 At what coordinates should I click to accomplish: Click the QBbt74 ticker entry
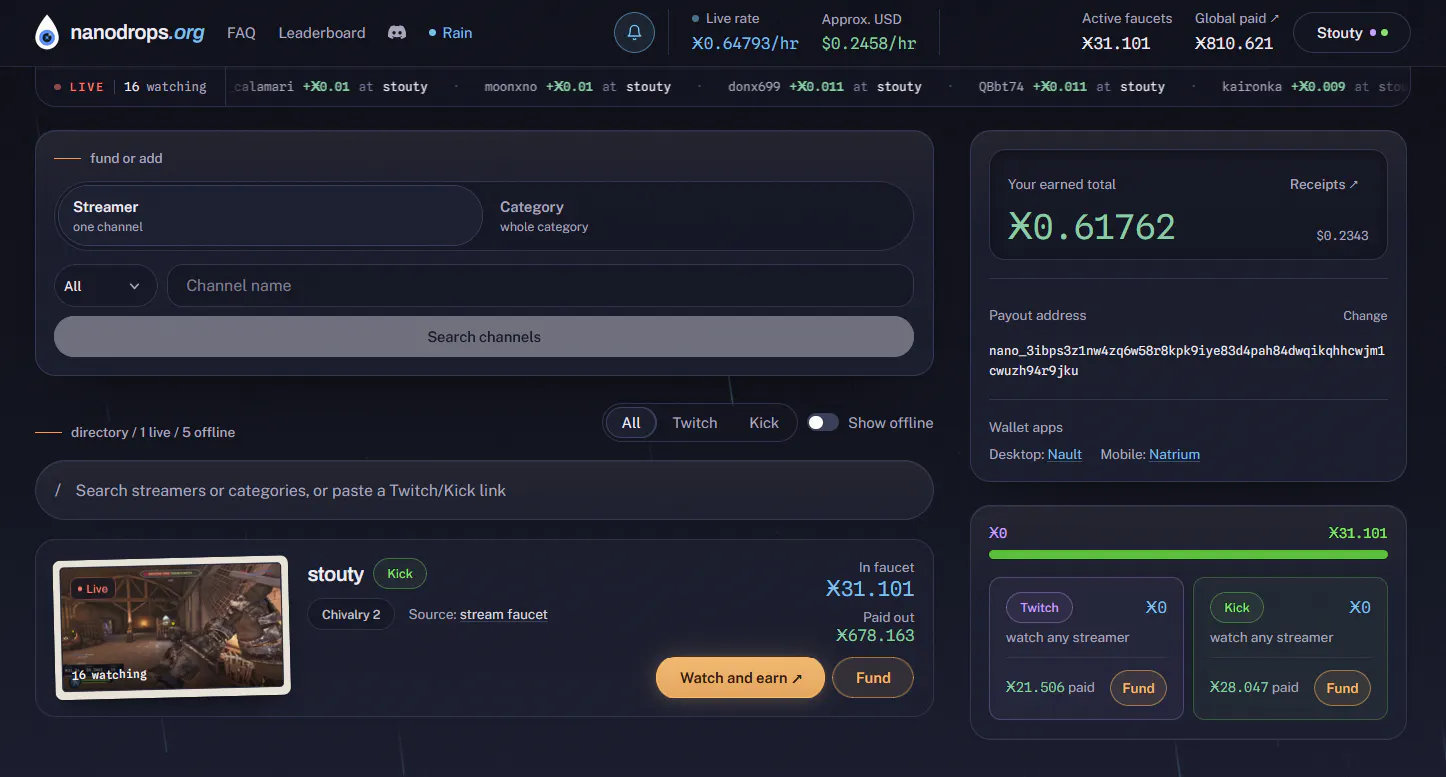click(x=1072, y=87)
